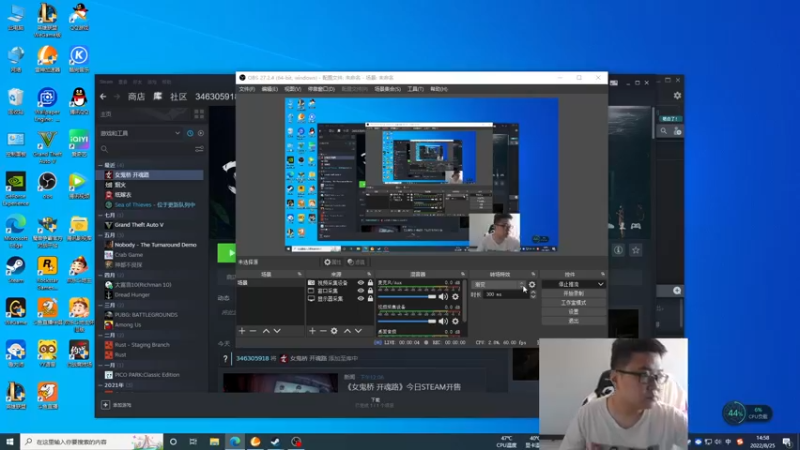Screen dimensions: 800x450
Task: Open the 渐变 transition type dropdown
Action: [x=499, y=285]
